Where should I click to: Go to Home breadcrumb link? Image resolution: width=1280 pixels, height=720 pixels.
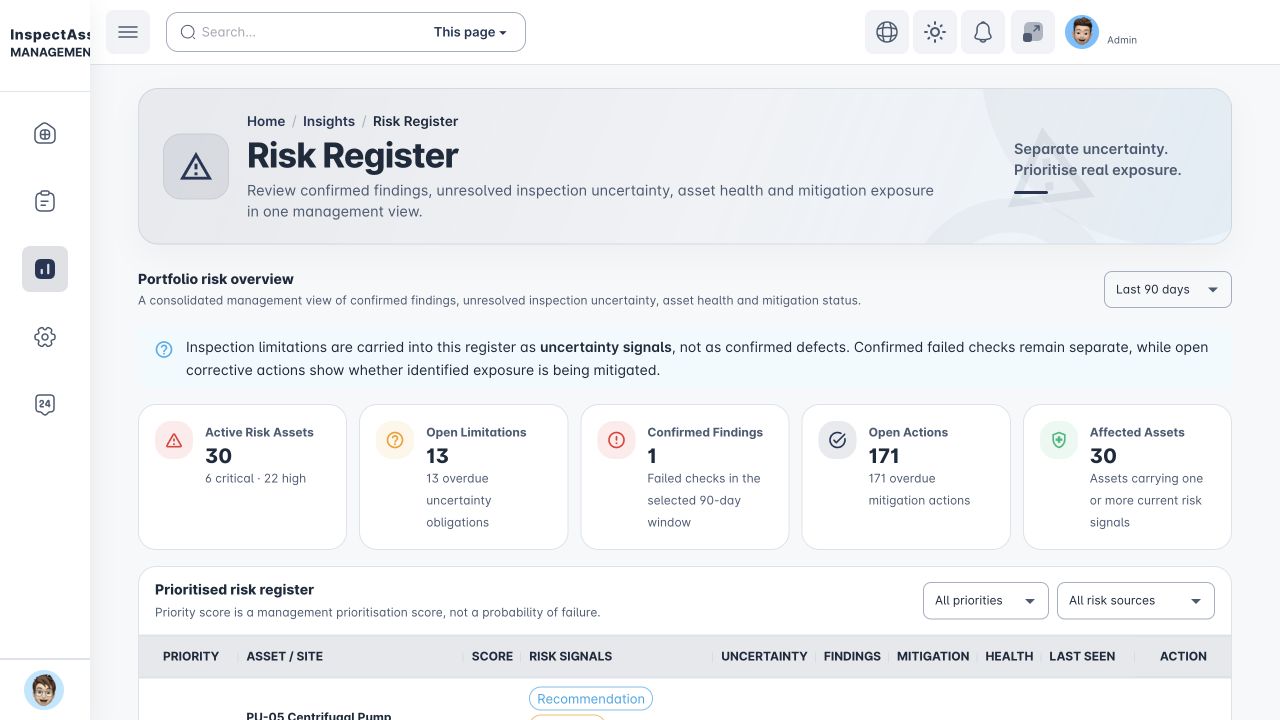pyautogui.click(x=266, y=121)
